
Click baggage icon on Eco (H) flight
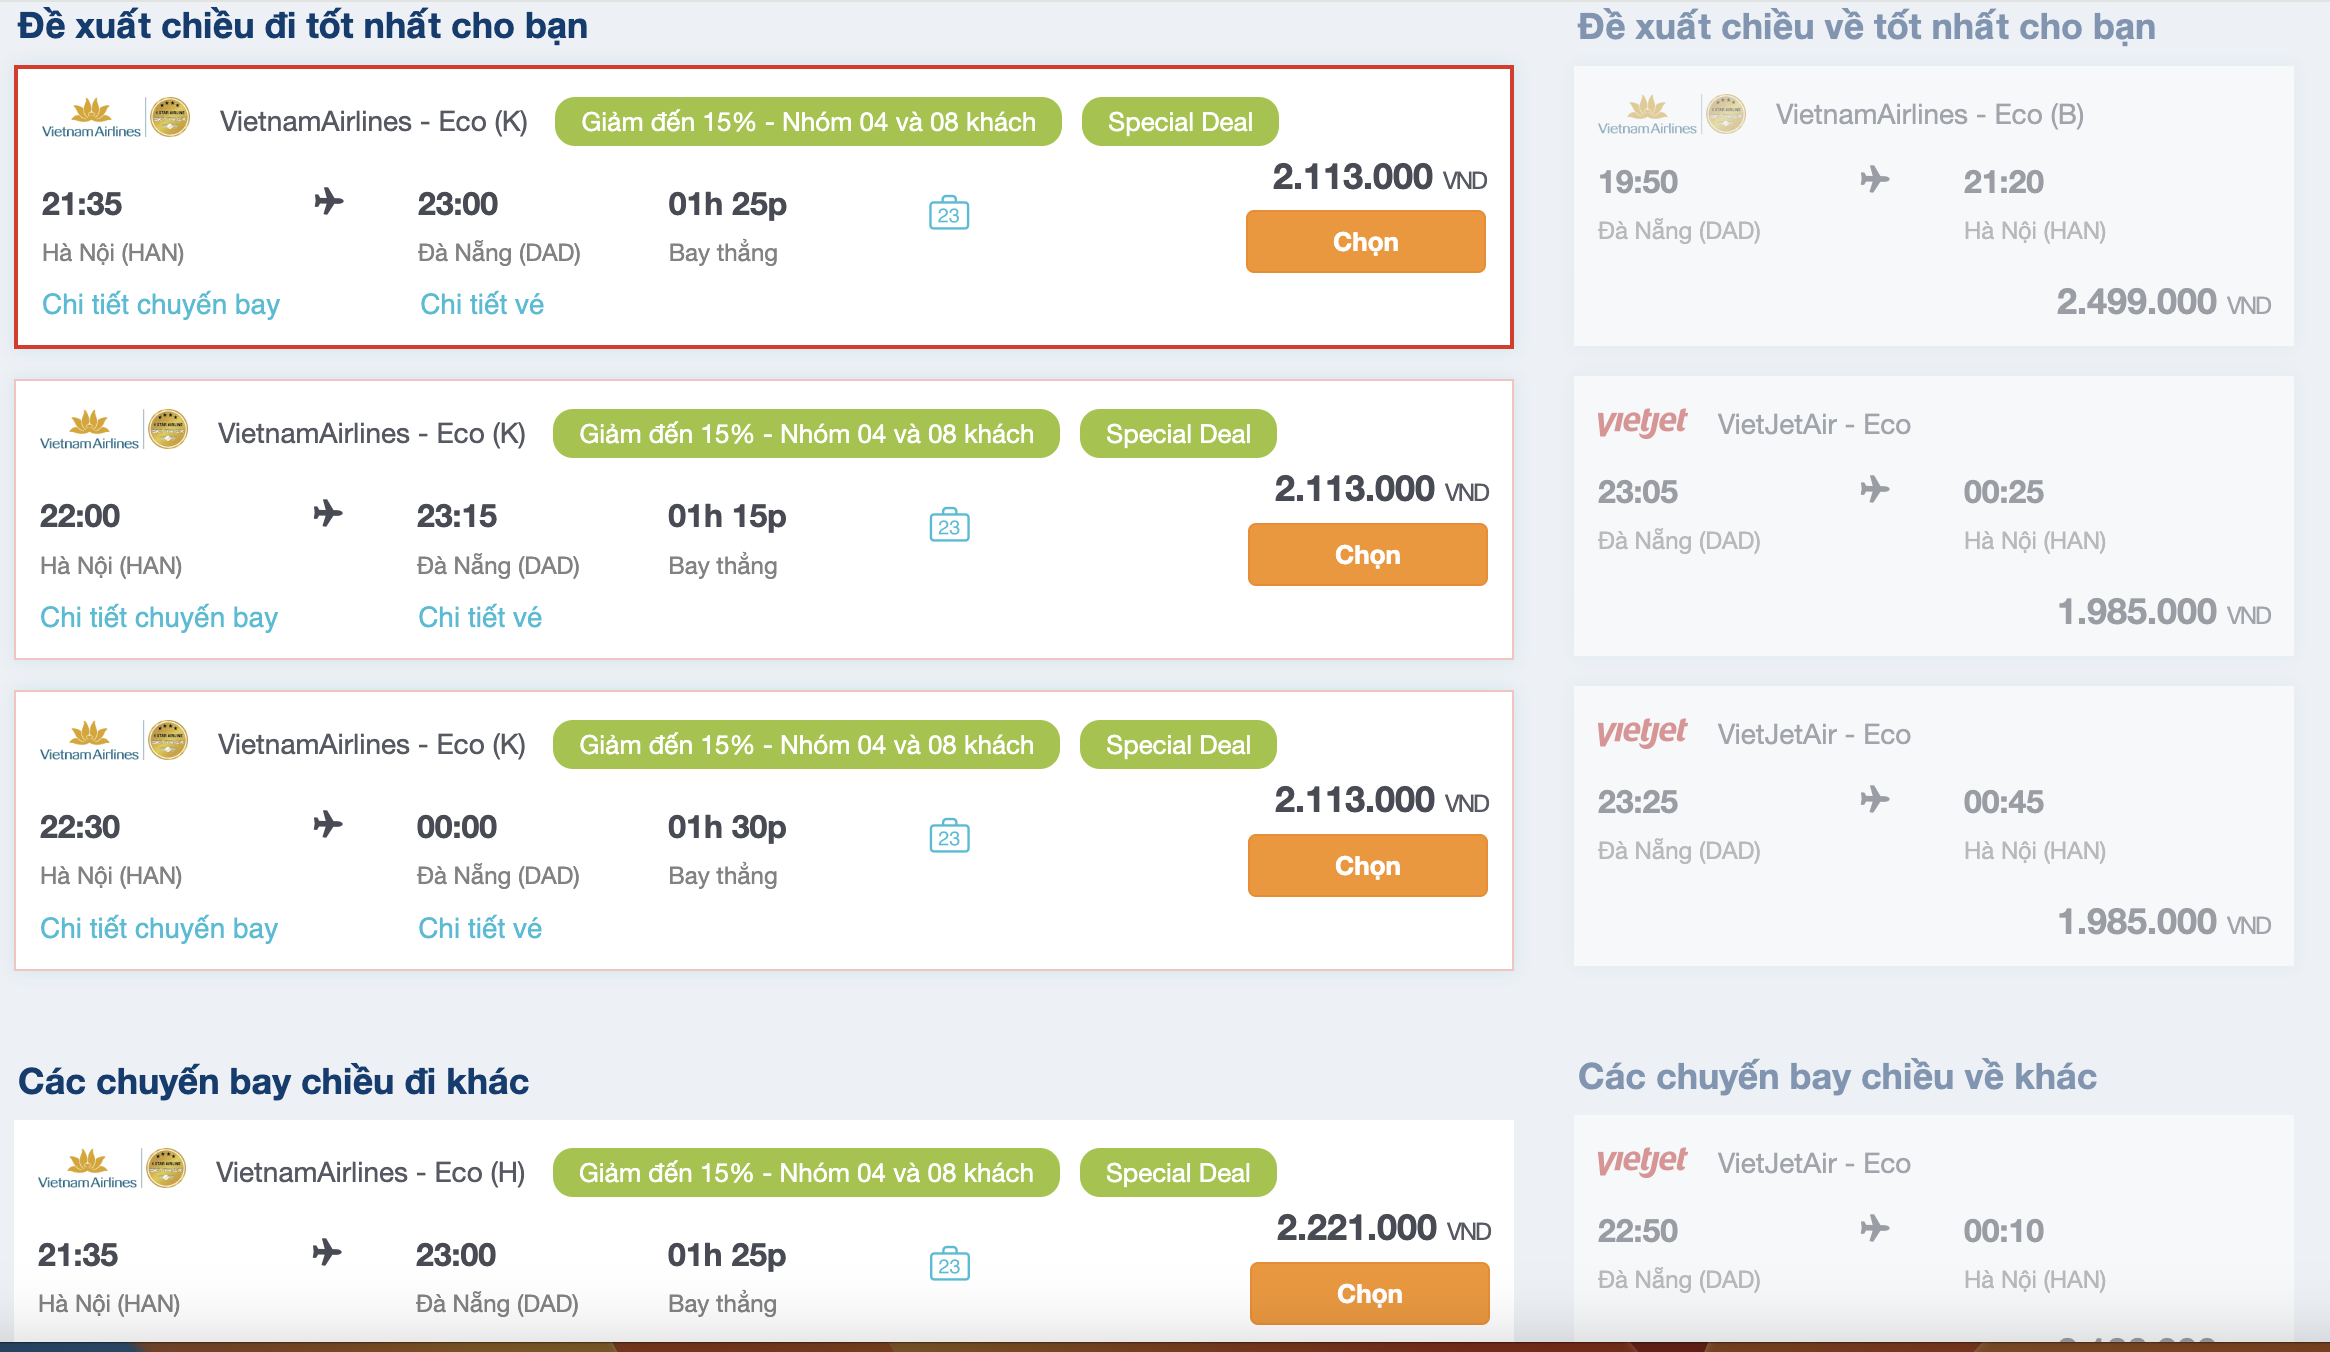(949, 1264)
